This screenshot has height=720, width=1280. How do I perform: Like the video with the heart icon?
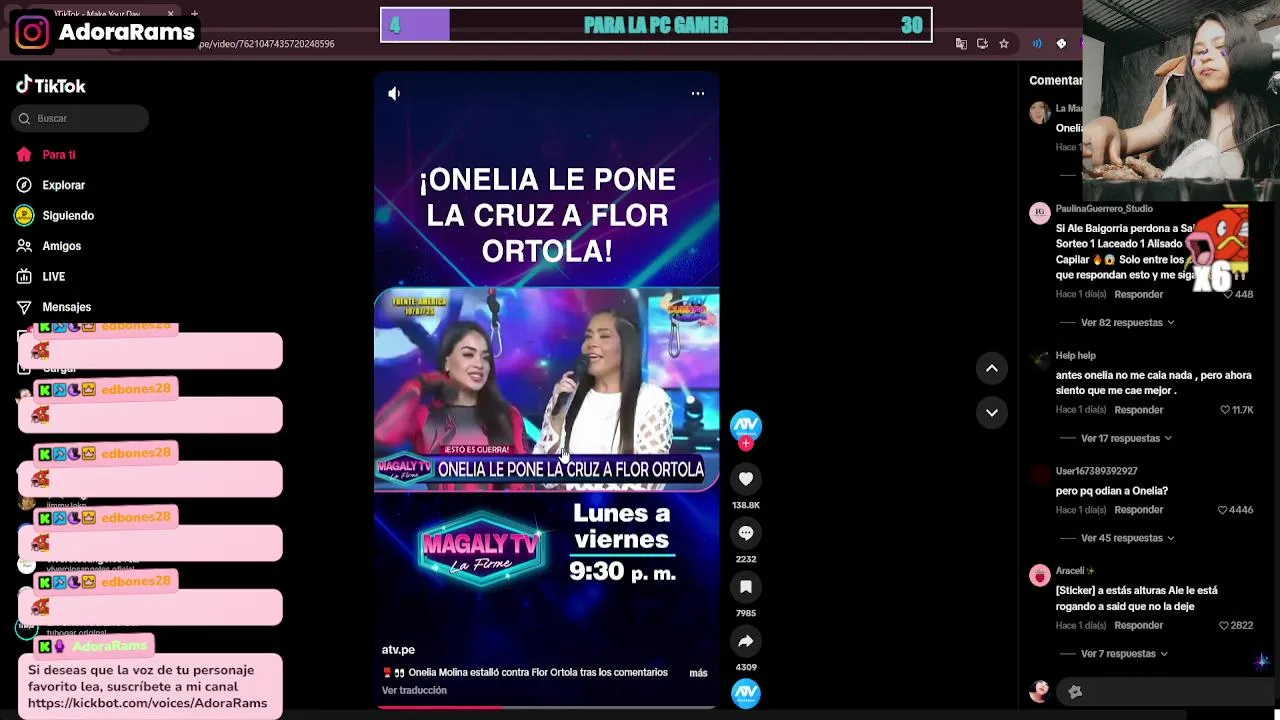746,479
